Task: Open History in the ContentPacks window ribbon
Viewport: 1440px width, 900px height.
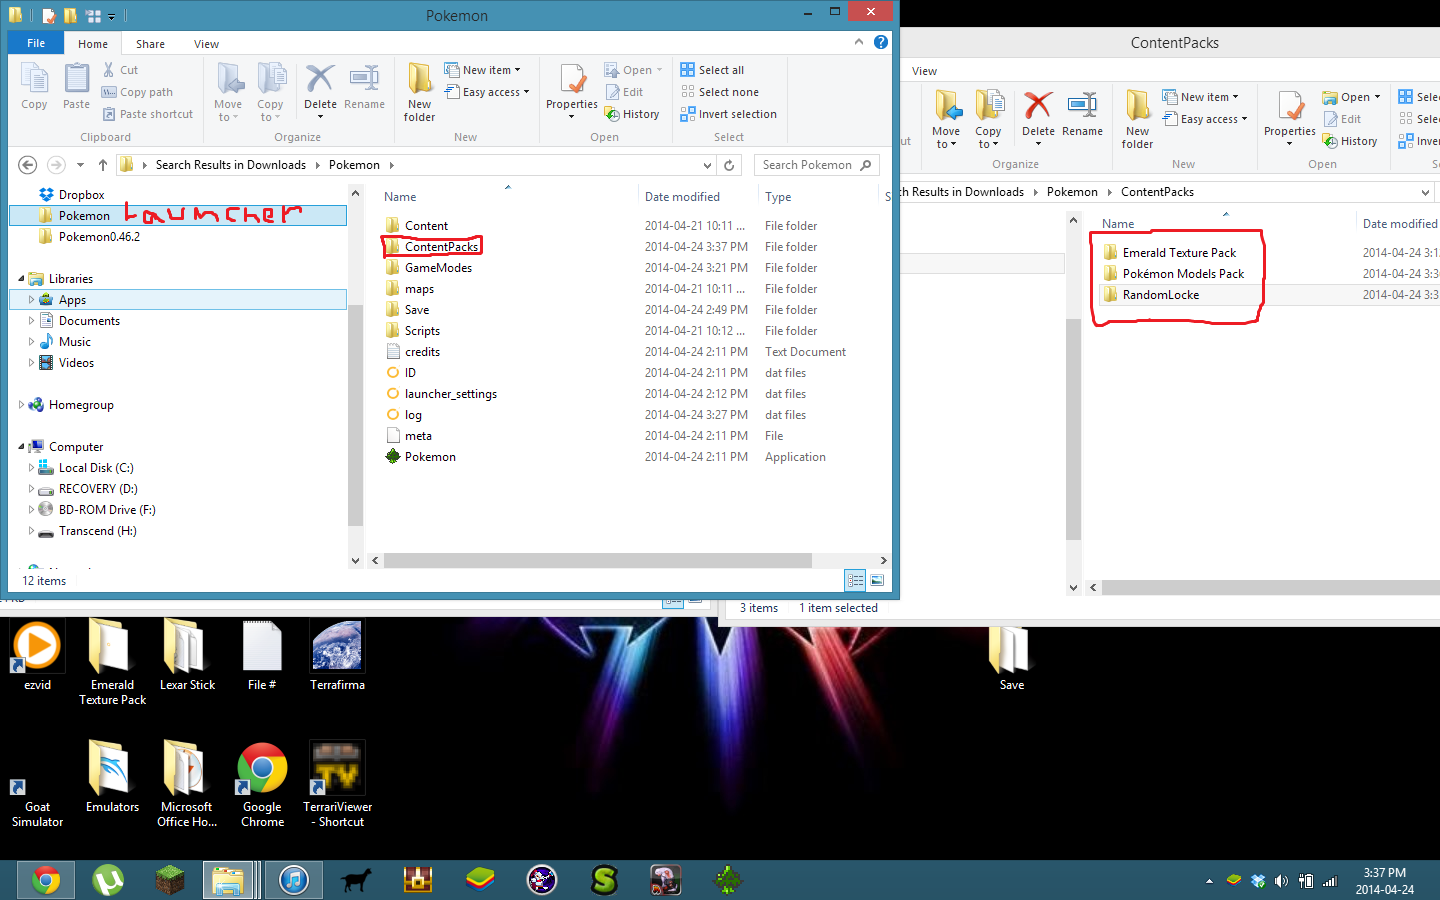Action: 1350,141
